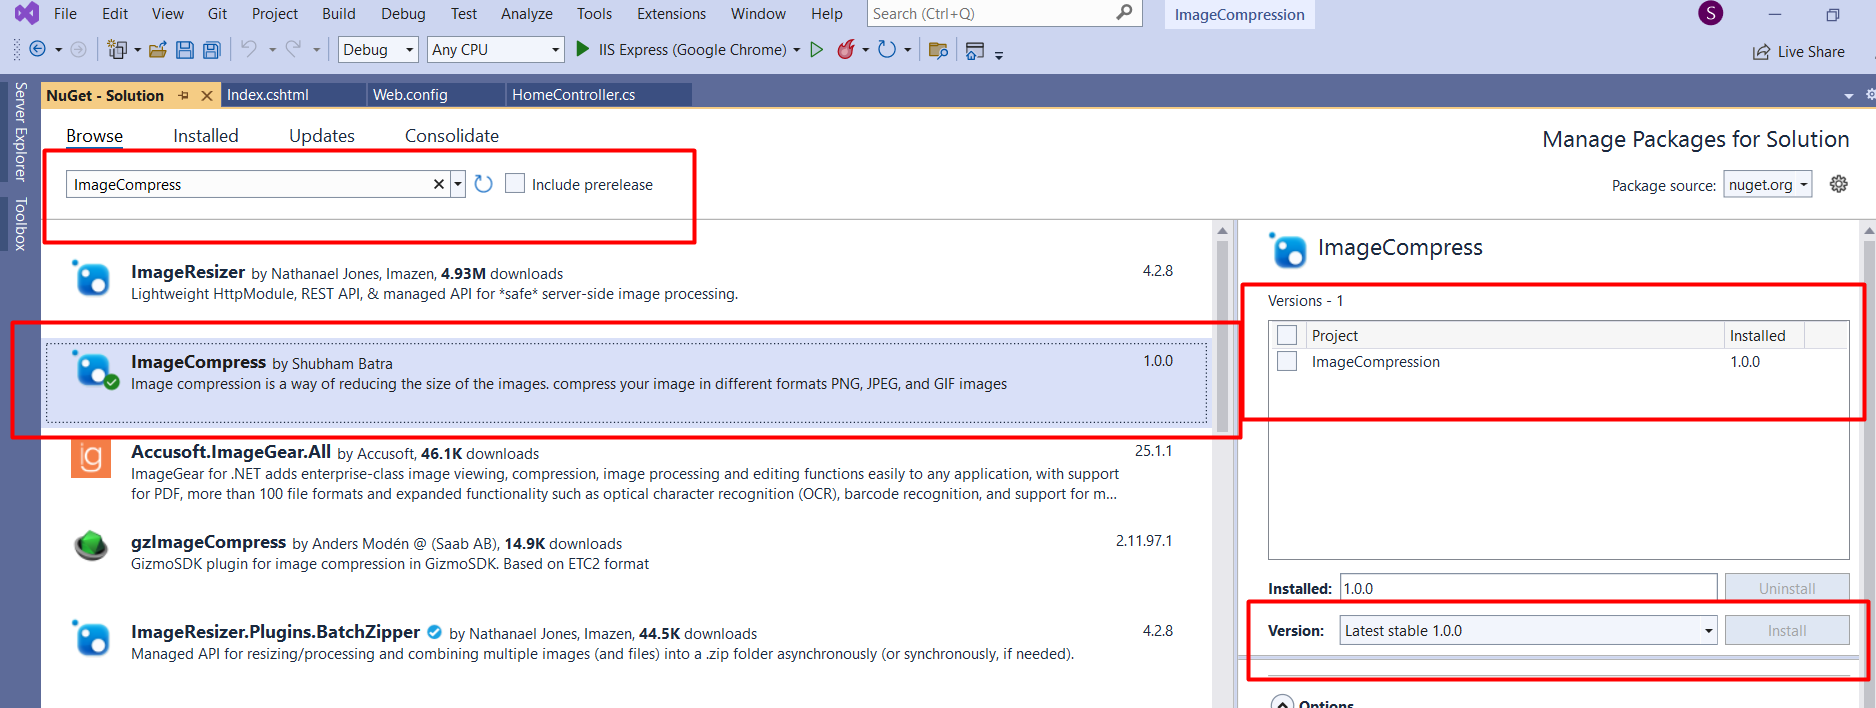Switch to the HomeController.cs document tab
The height and width of the screenshot is (708, 1876).
598,94
